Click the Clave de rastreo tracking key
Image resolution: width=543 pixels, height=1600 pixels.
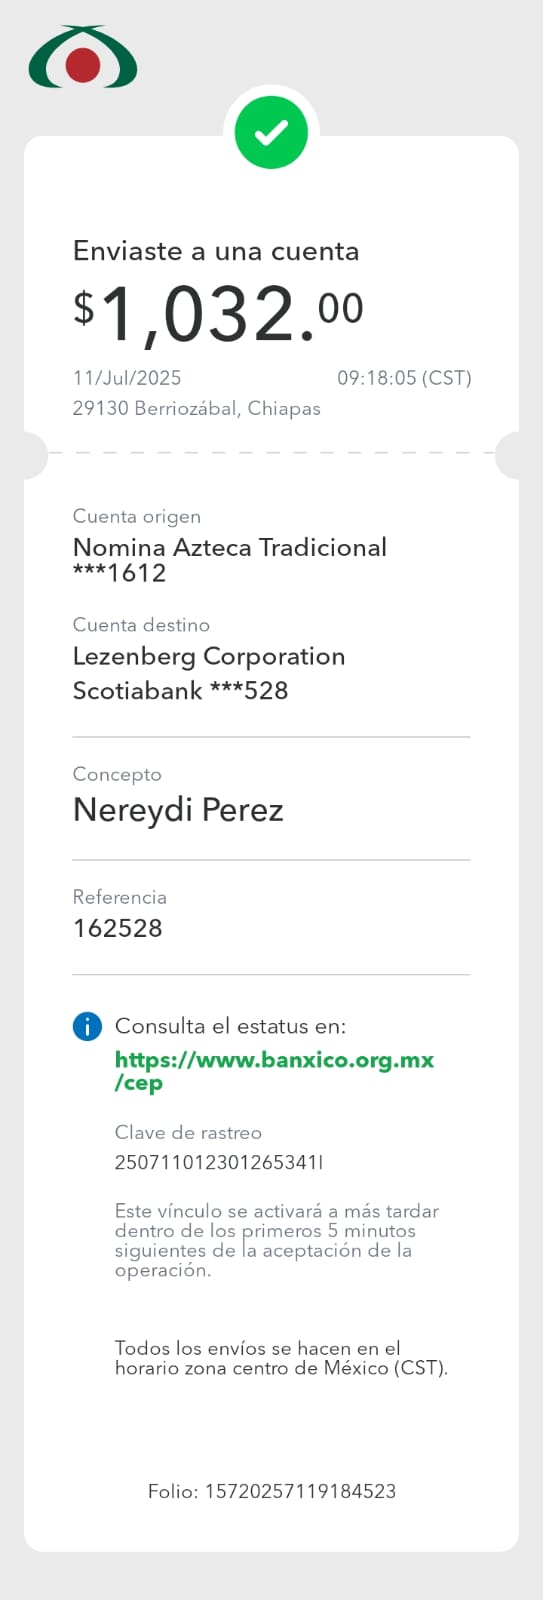219,1162
